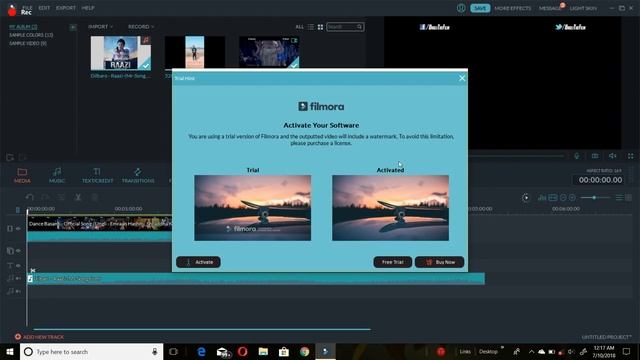Enter fullscreen preview
Image resolution: width=640 pixels, height=360 pixels.
[631, 156]
